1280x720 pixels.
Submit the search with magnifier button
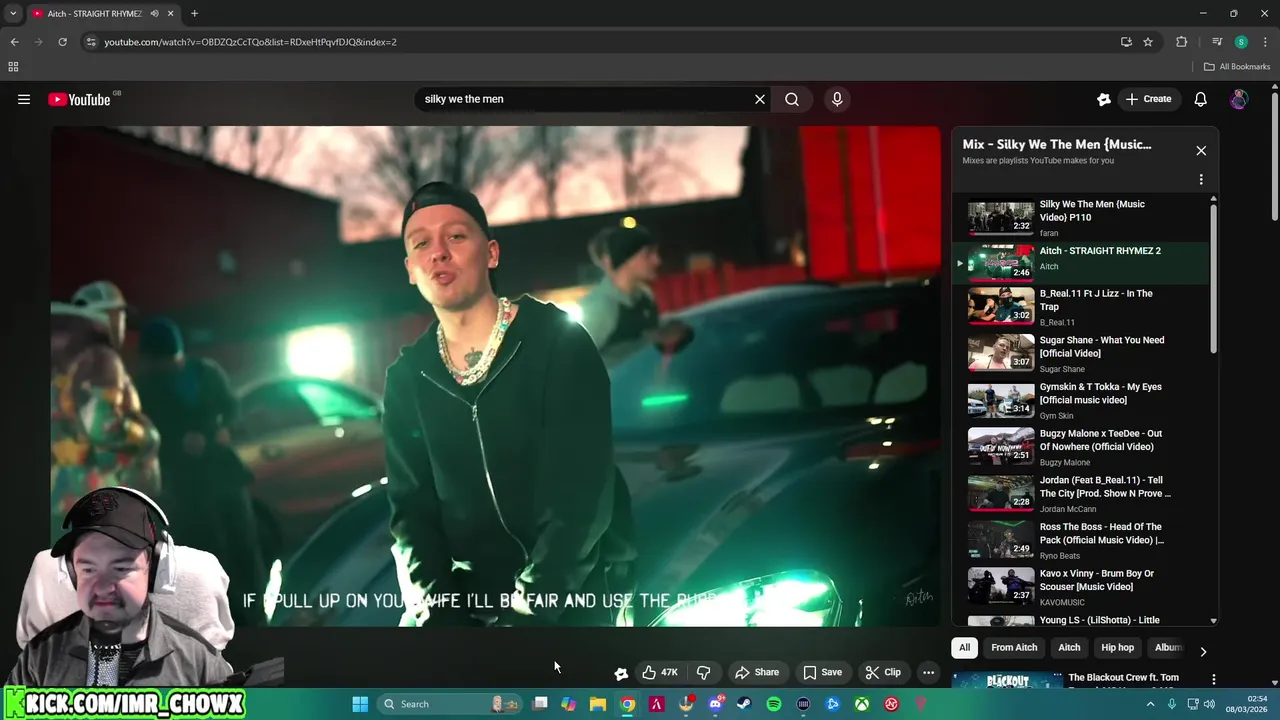792,99
